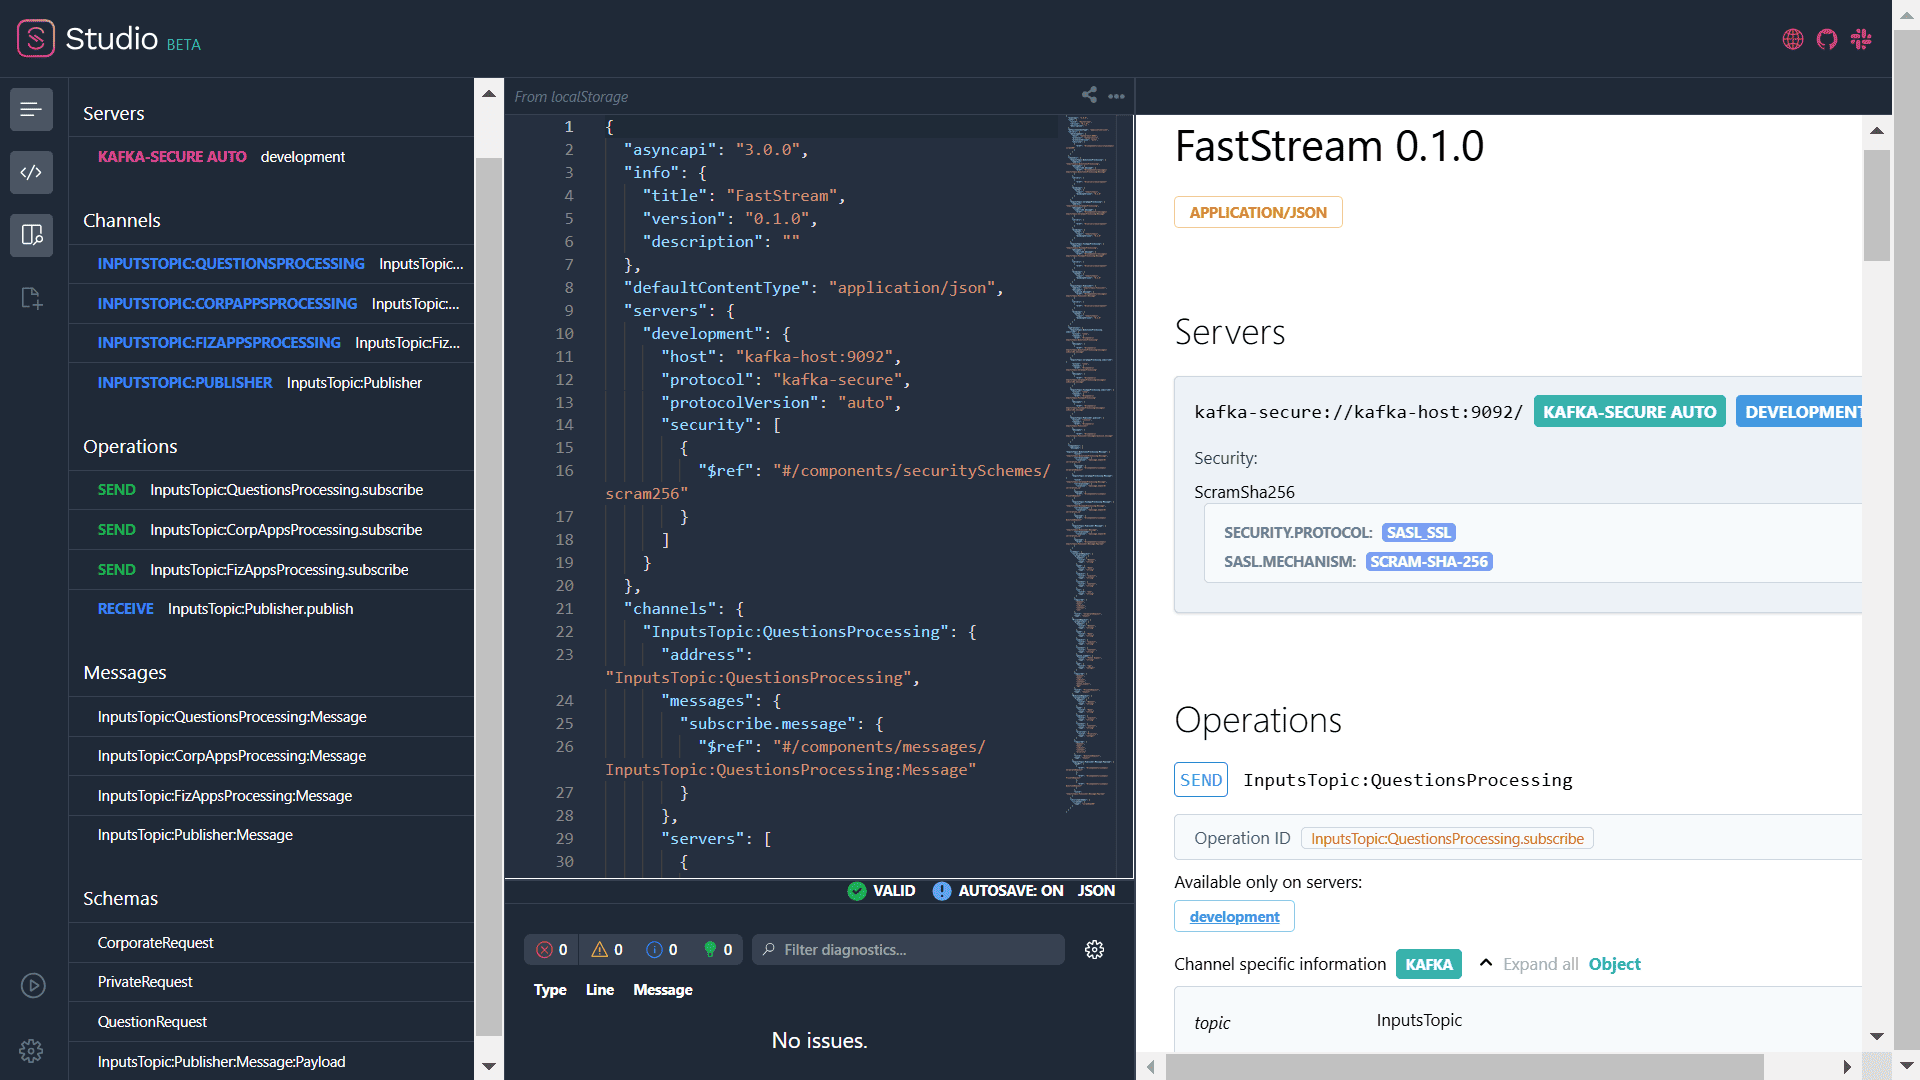The height and width of the screenshot is (1080, 1920).
Task: Select InputsTopic:CorpAppsProcessing:Message entry
Action: point(271,756)
